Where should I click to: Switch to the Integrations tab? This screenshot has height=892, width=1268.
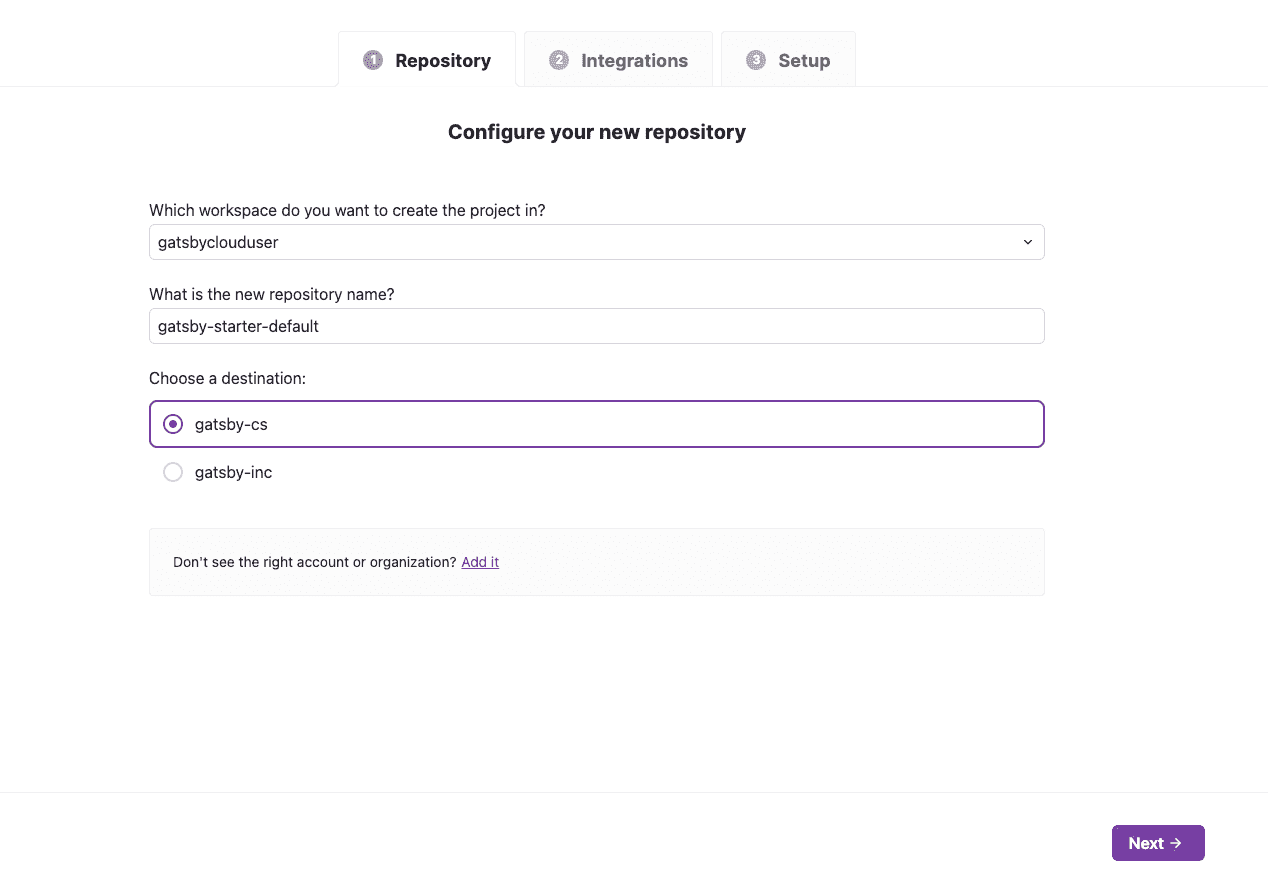tap(634, 60)
